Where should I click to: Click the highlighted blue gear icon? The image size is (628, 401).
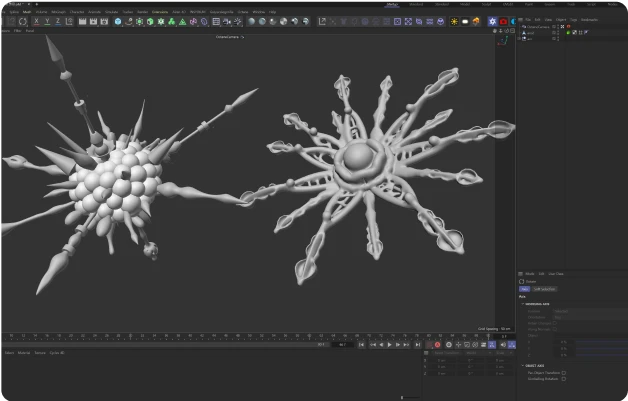point(493,22)
